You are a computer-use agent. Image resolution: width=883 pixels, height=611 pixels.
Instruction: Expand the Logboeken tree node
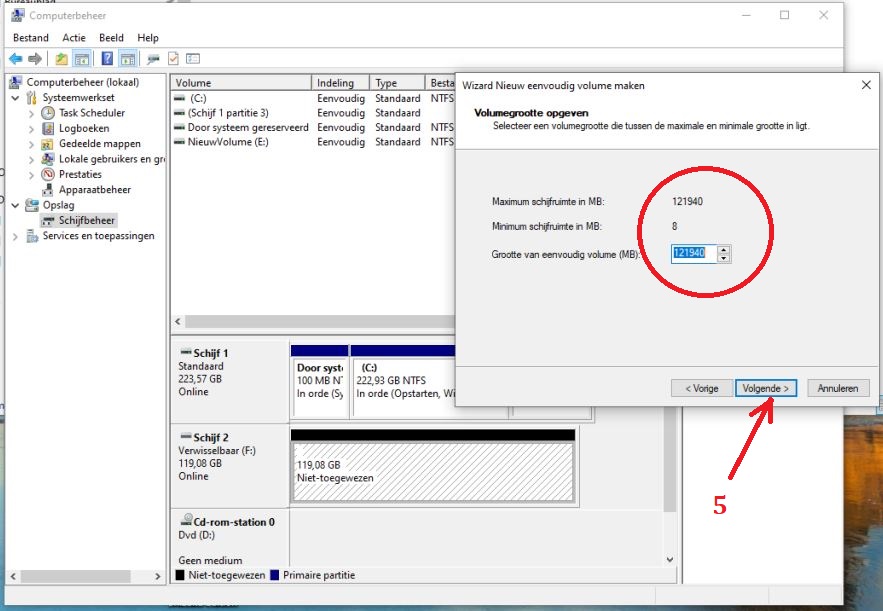click(30, 129)
